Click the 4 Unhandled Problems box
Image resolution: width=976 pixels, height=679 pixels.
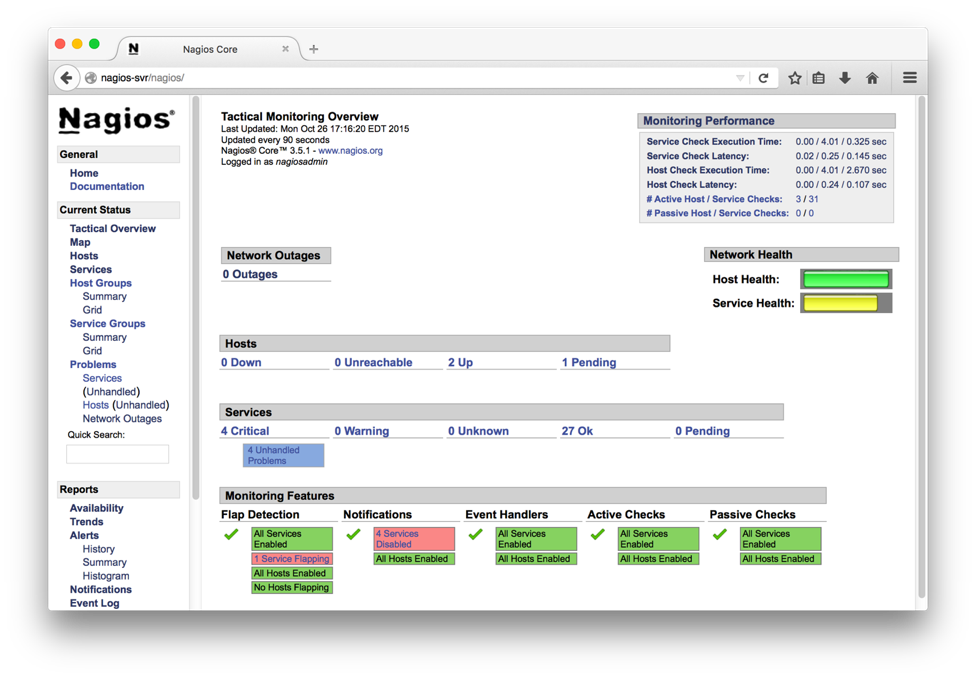[x=283, y=456]
